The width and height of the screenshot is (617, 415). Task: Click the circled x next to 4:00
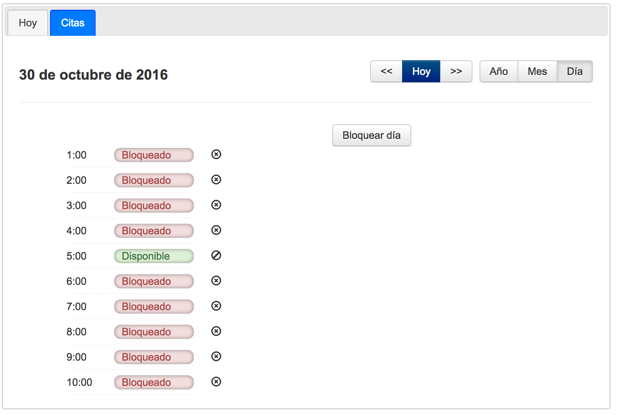point(216,230)
